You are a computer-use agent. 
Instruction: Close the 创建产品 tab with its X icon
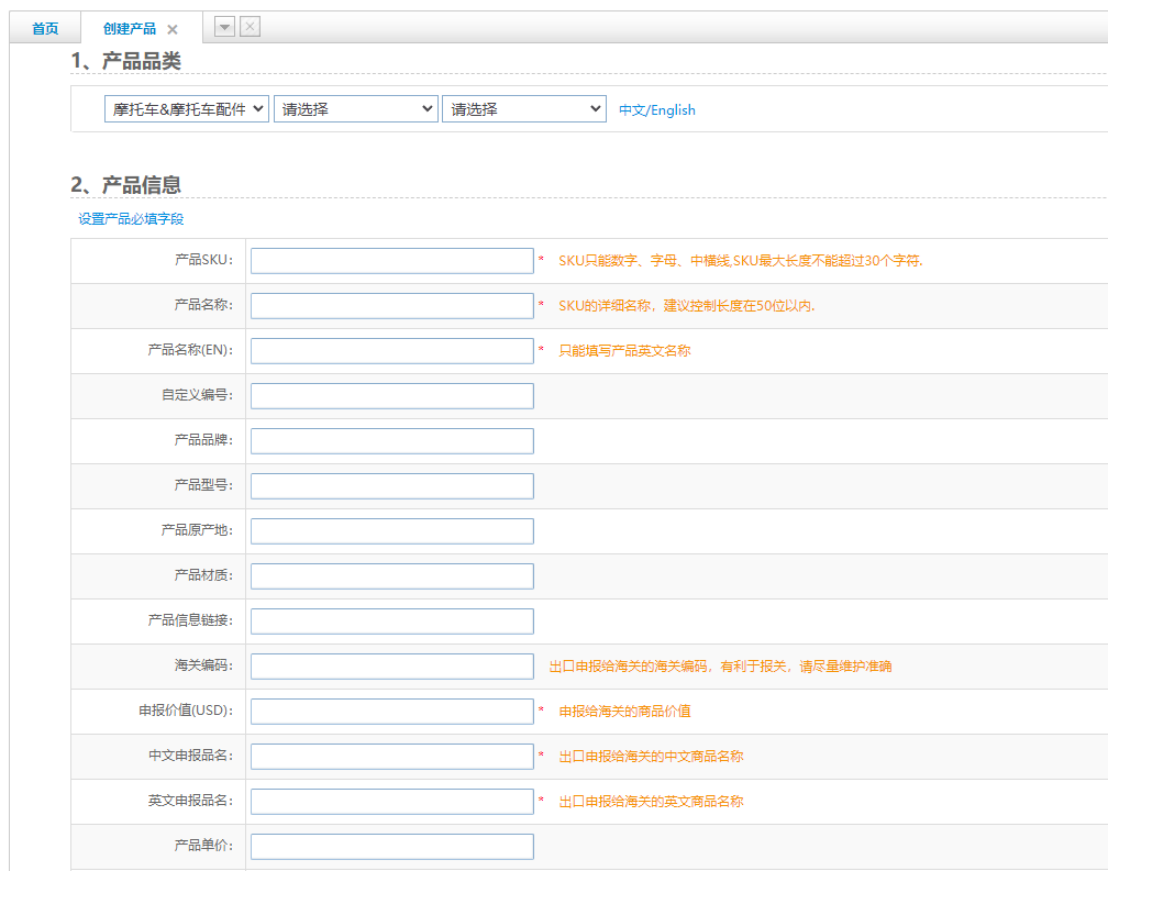tap(173, 30)
